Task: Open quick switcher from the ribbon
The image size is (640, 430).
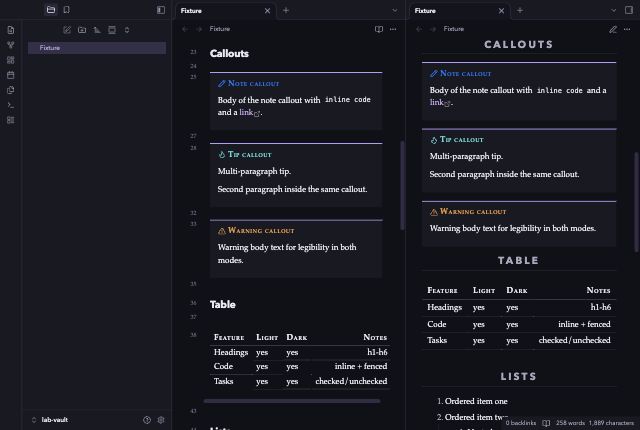Action: tap(11, 30)
